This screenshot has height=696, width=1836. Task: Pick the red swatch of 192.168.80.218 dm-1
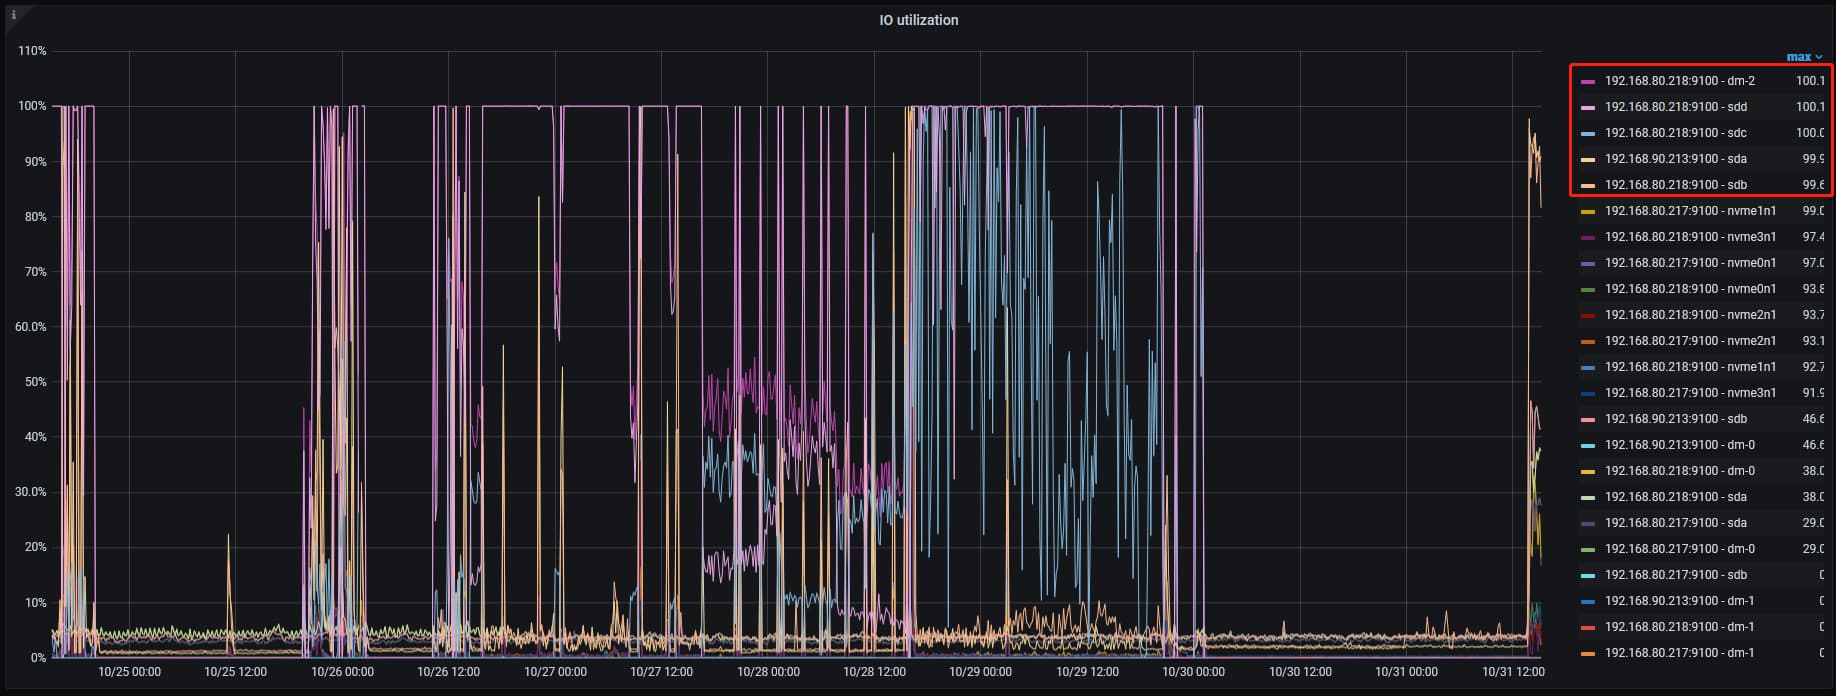[x=1588, y=627]
